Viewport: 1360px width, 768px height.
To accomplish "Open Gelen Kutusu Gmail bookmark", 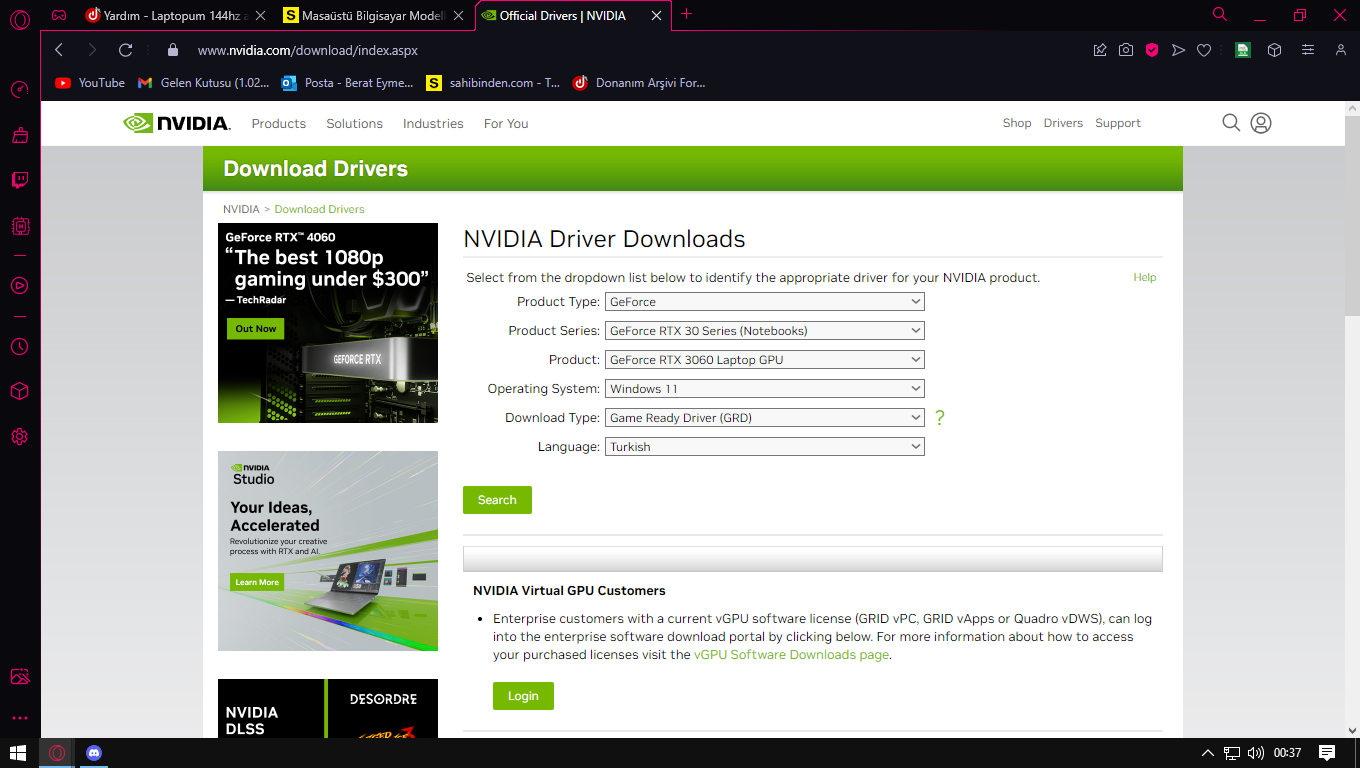I will [204, 83].
